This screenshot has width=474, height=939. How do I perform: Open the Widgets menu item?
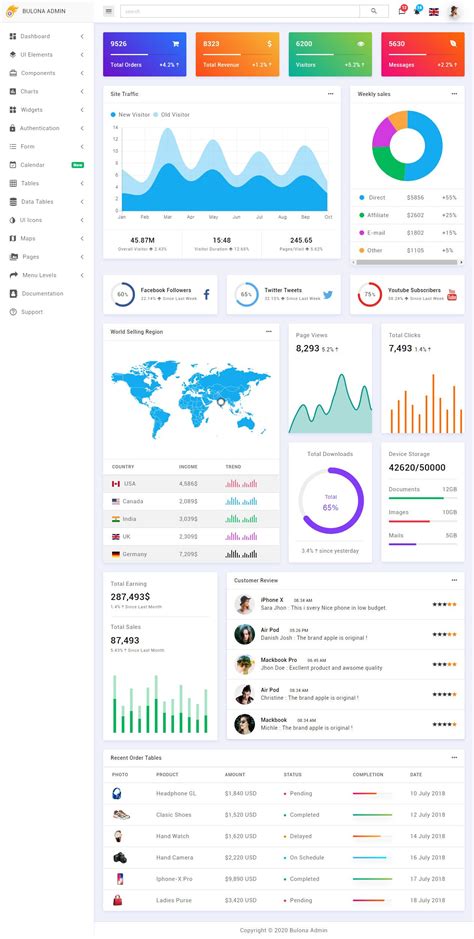coord(47,110)
